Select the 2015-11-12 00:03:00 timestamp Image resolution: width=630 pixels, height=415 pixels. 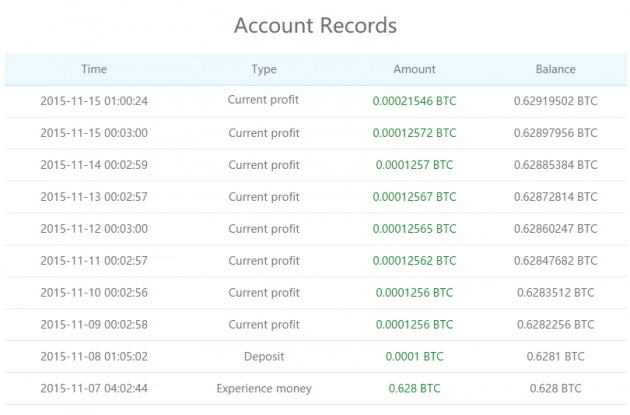[x=94, y=229]
